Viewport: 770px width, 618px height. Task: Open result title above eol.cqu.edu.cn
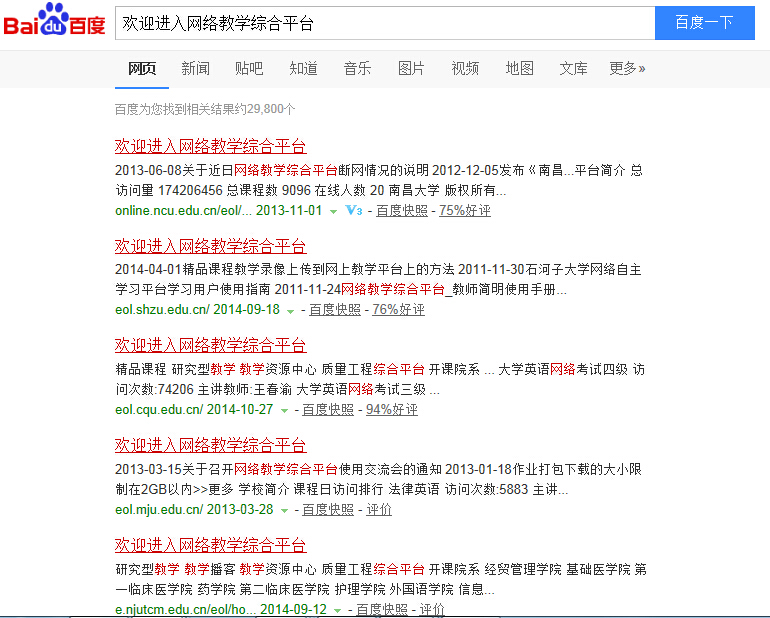coord(211,345)
